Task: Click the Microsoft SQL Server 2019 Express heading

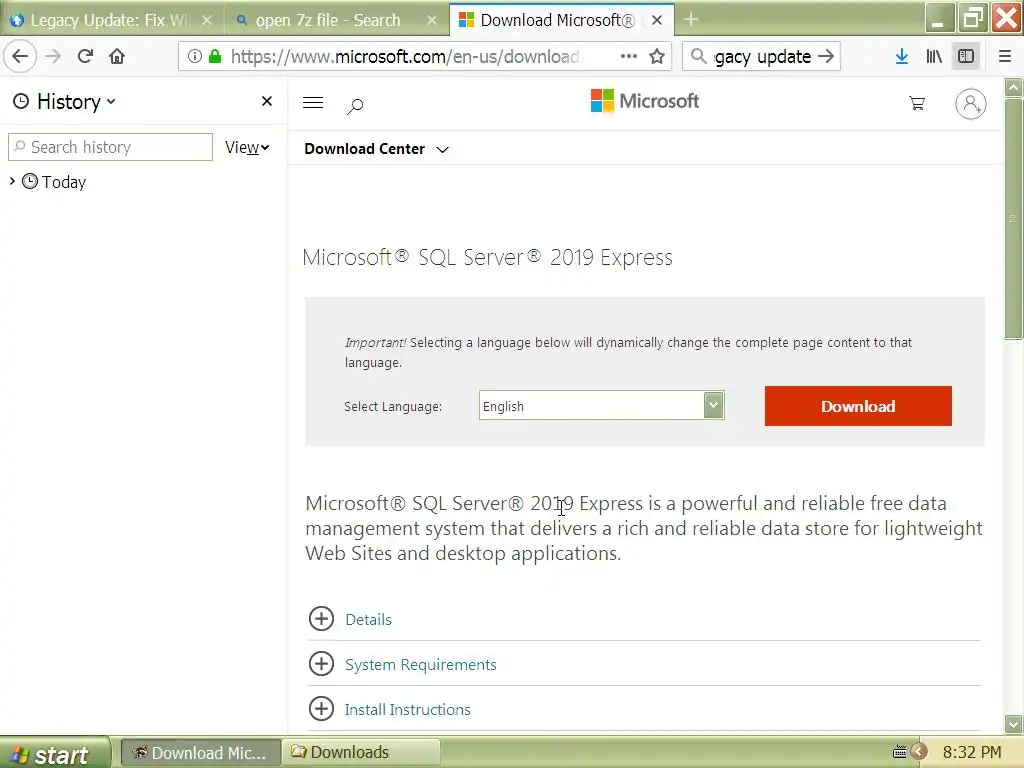Action: coord(487,257)
